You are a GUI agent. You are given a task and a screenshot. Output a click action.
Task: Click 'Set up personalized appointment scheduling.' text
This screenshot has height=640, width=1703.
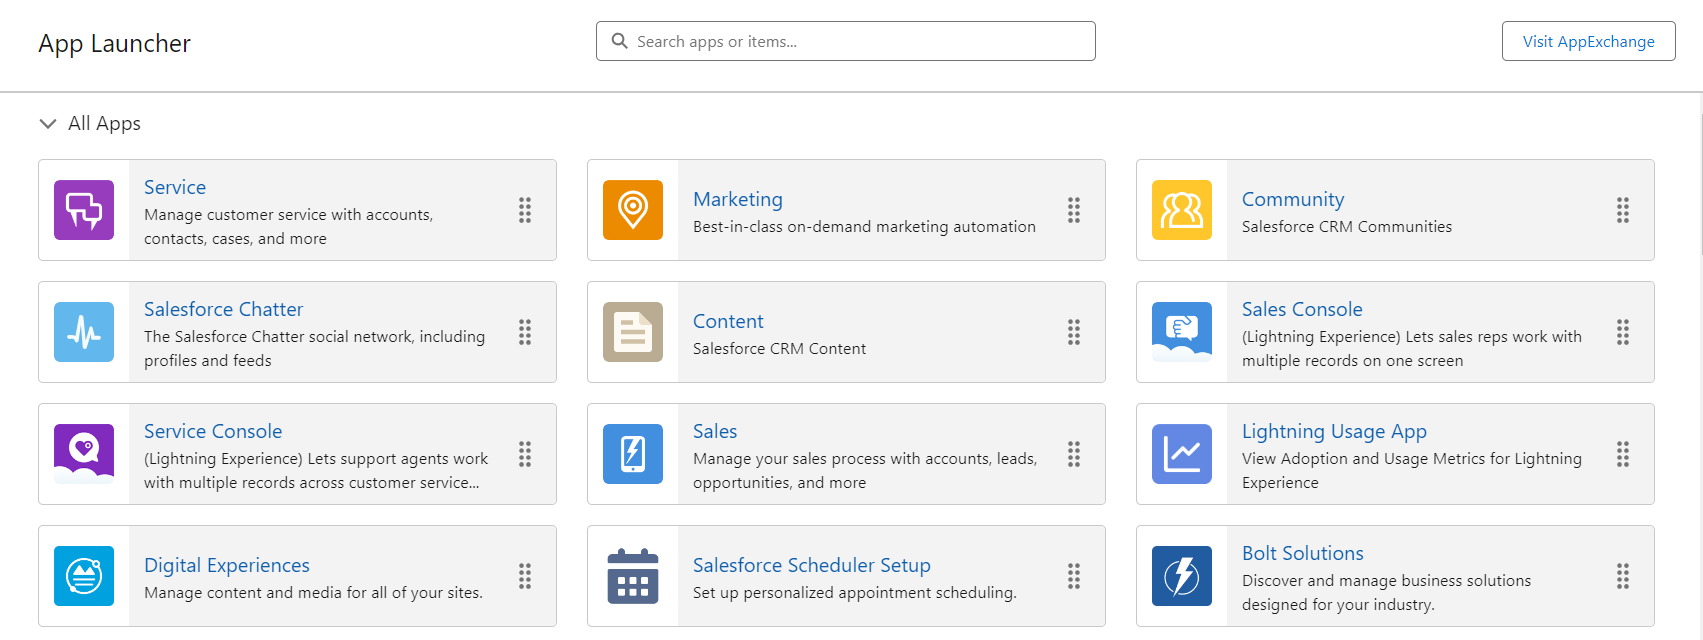(855, 593)
